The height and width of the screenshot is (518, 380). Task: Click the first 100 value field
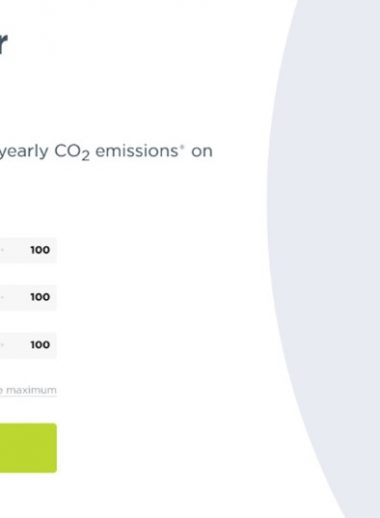coord(28,250)
